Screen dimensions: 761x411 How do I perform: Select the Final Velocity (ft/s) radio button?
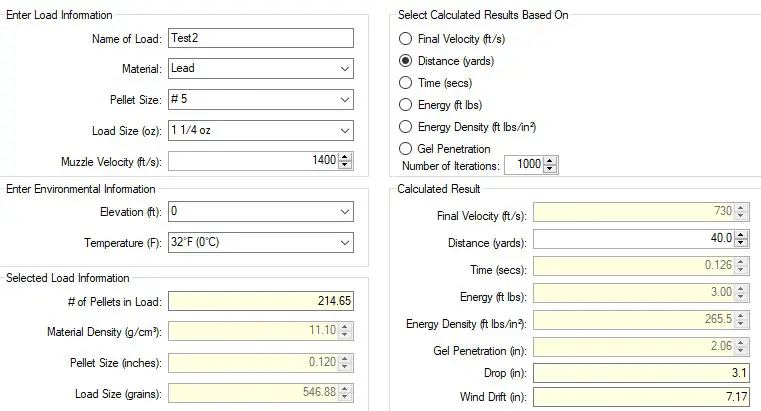point(405,39)
